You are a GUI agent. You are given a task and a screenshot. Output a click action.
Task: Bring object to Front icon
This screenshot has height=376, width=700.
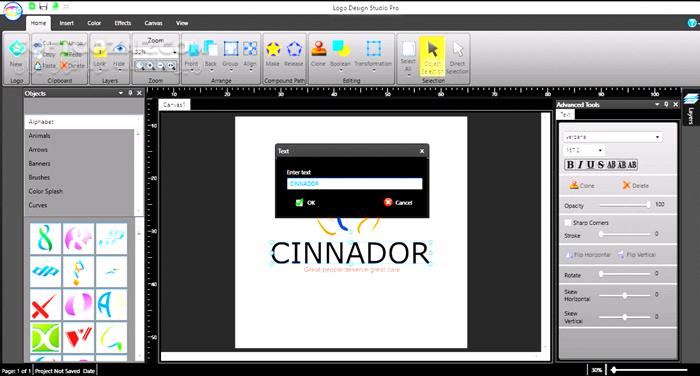pos(192,49)
